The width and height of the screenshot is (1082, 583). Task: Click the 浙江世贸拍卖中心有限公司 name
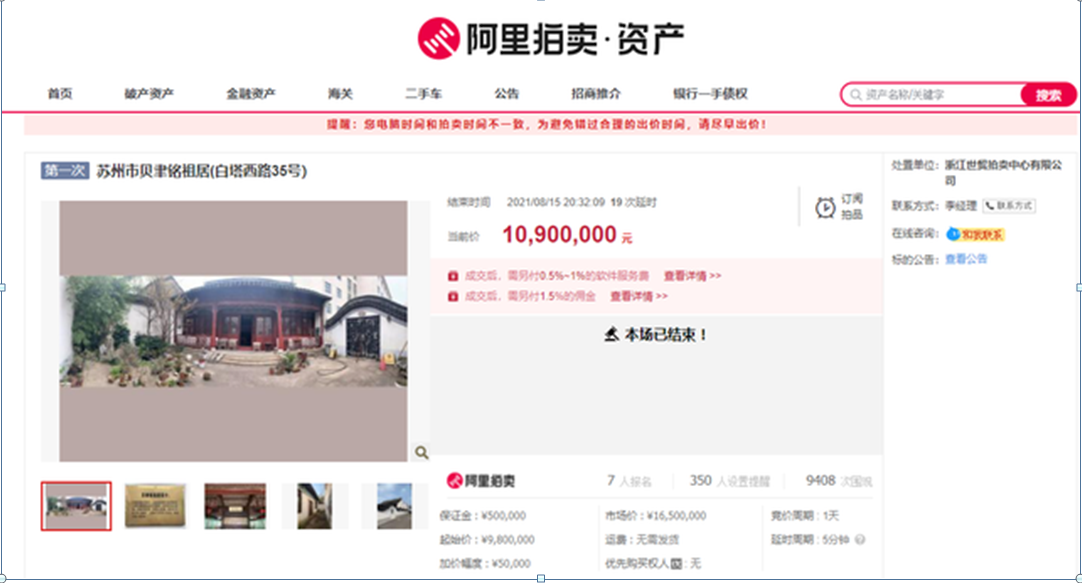[1003, 172]
